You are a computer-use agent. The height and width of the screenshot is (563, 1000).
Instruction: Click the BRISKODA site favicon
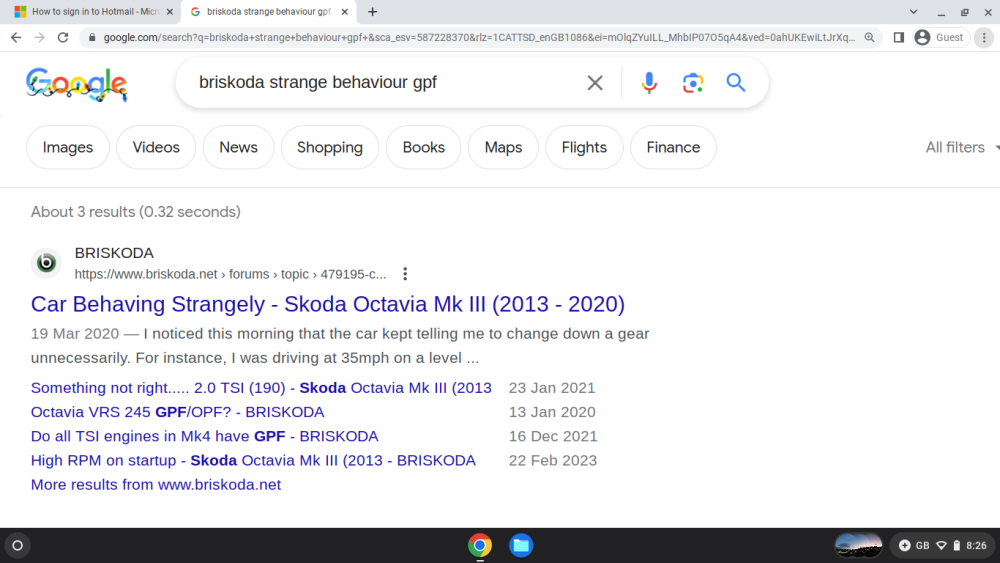(x=46, y=263)
